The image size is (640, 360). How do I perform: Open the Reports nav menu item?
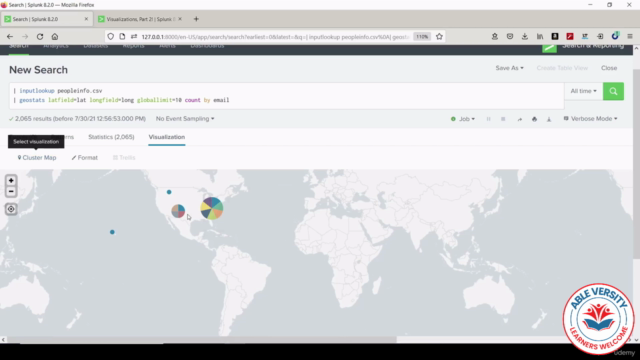coord(133,46)
